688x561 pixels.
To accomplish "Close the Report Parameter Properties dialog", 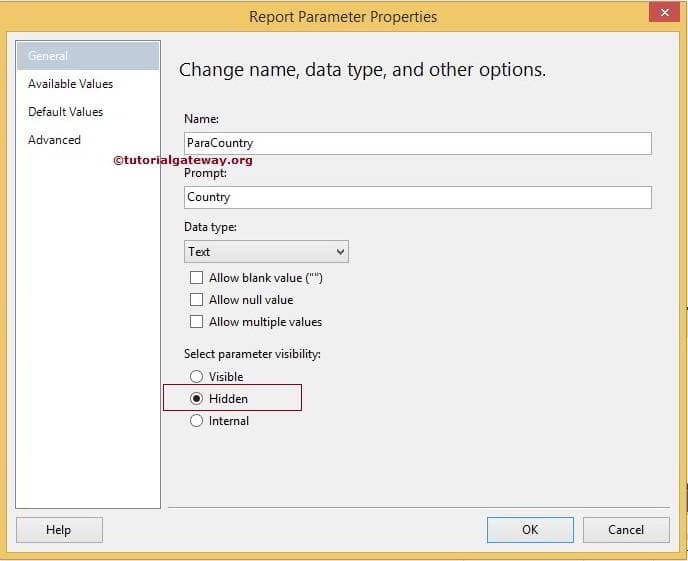I will (x=662, y=13).
